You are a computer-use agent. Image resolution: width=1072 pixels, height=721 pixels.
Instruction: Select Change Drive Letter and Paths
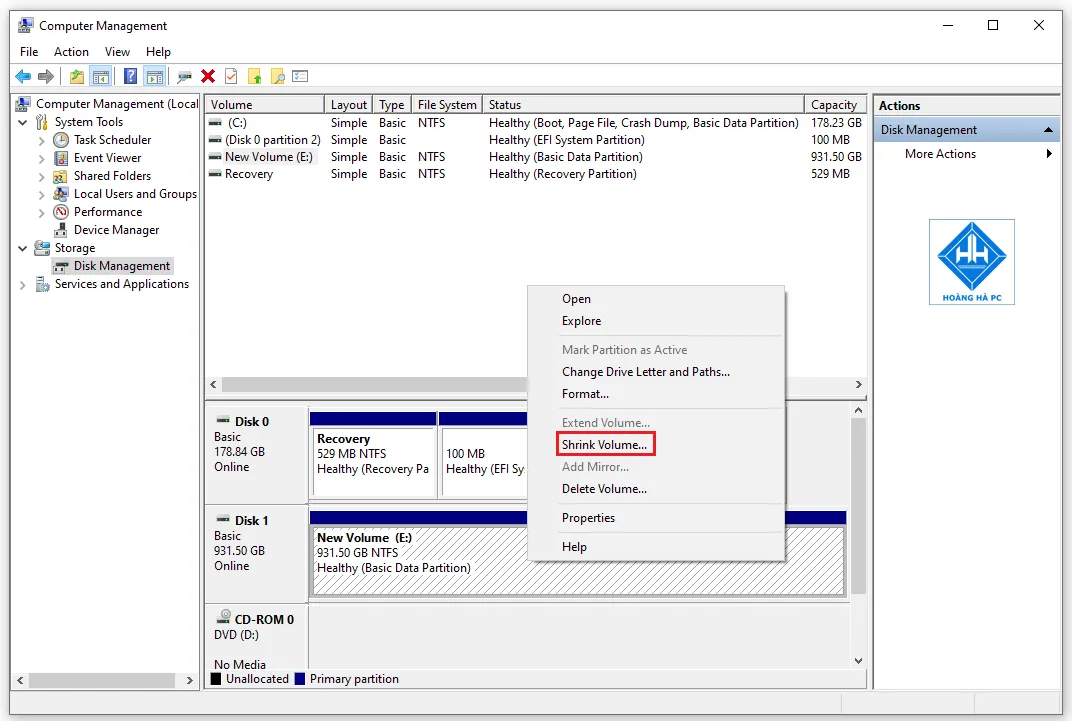[x=646, y=372]
